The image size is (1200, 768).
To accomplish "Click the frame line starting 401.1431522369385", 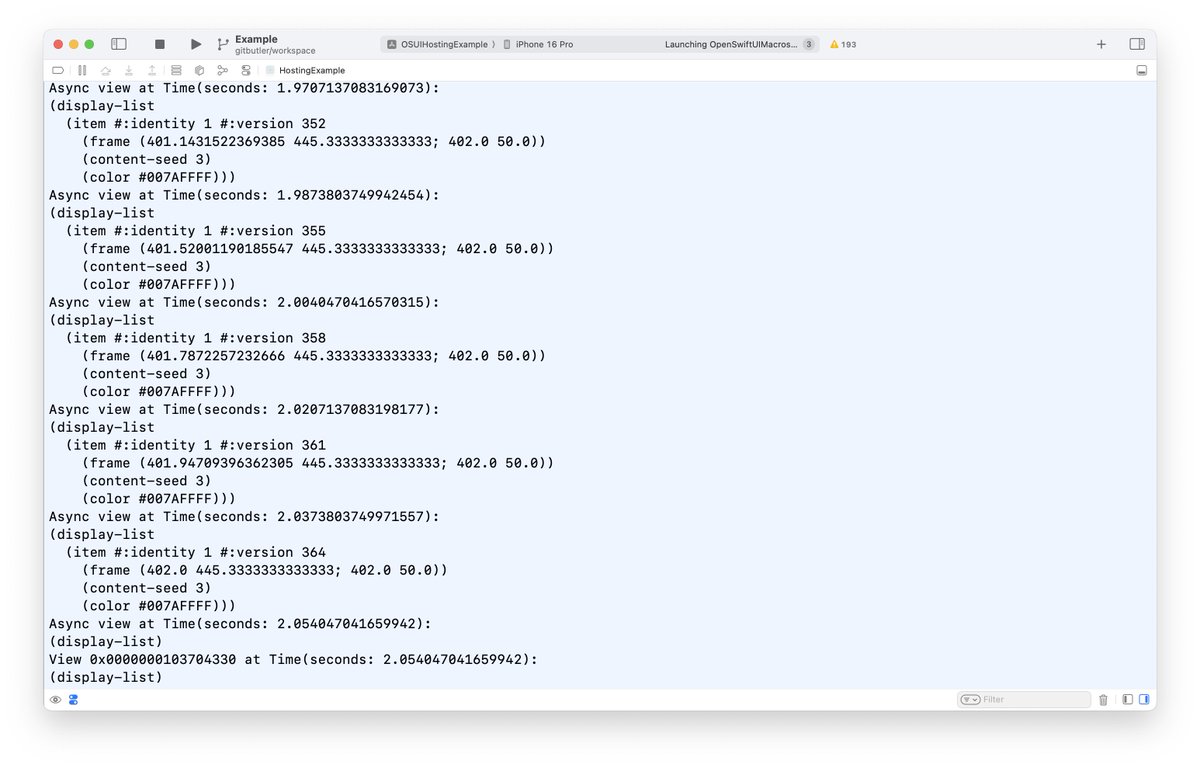I will [314, 142].
